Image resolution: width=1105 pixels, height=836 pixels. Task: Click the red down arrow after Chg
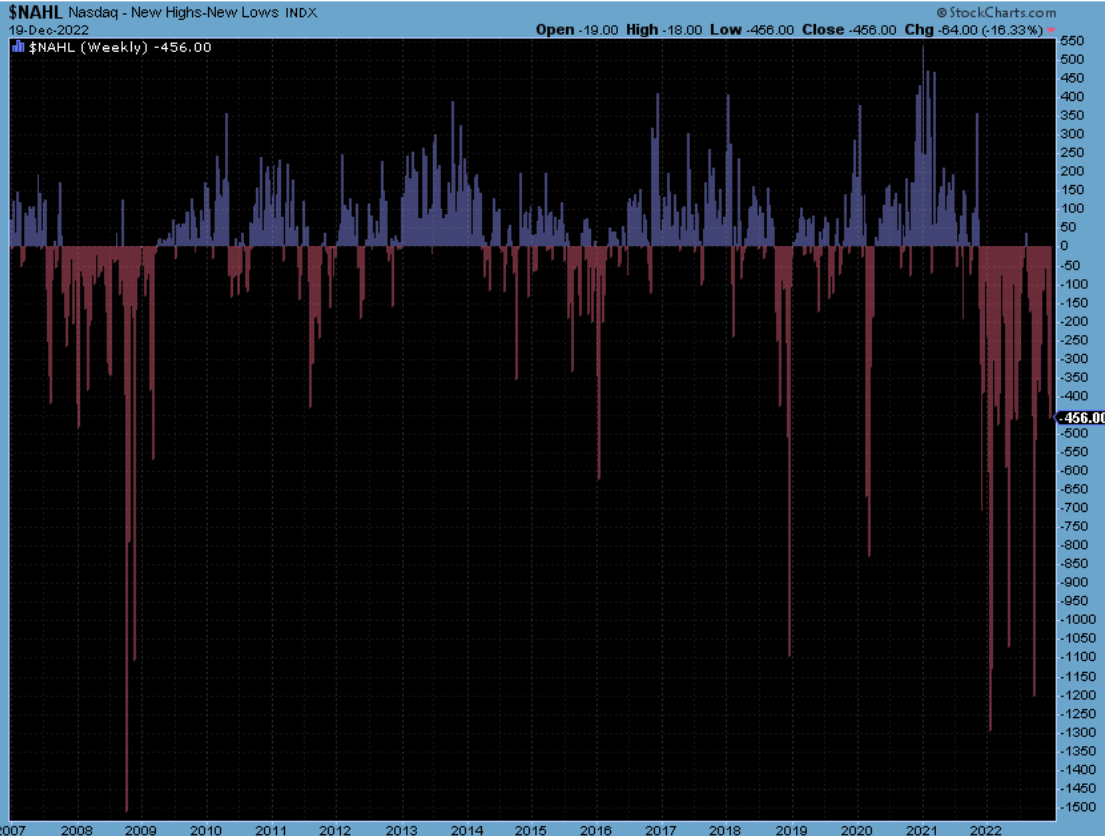[x=1050, y=30]
